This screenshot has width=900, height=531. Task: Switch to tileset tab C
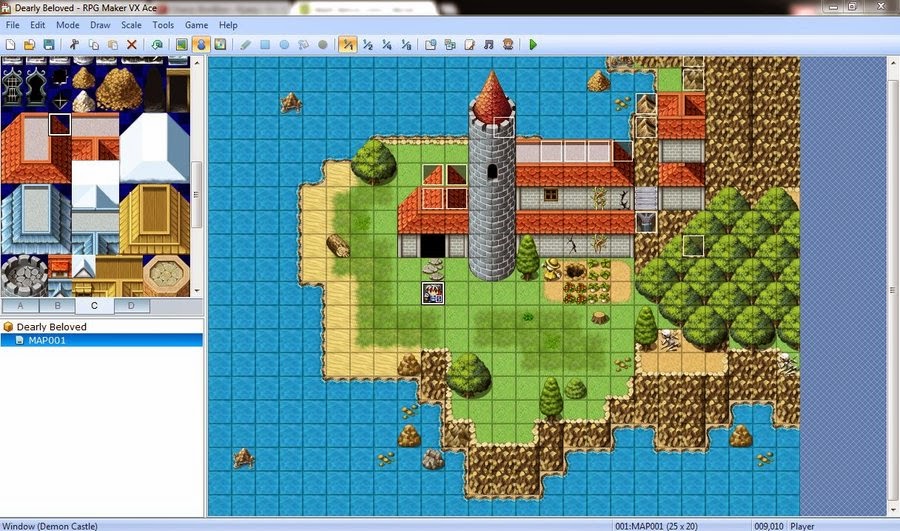pos(94,305)
